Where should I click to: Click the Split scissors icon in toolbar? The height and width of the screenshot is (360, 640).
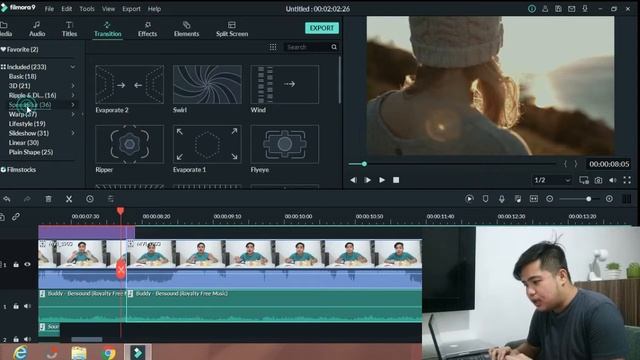click(x=69, y=199)
